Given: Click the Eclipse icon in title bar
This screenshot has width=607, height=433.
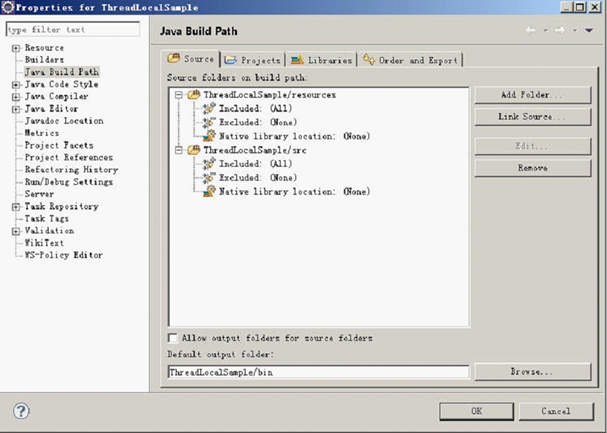Looking at the screenshot, I should point(7,7).
